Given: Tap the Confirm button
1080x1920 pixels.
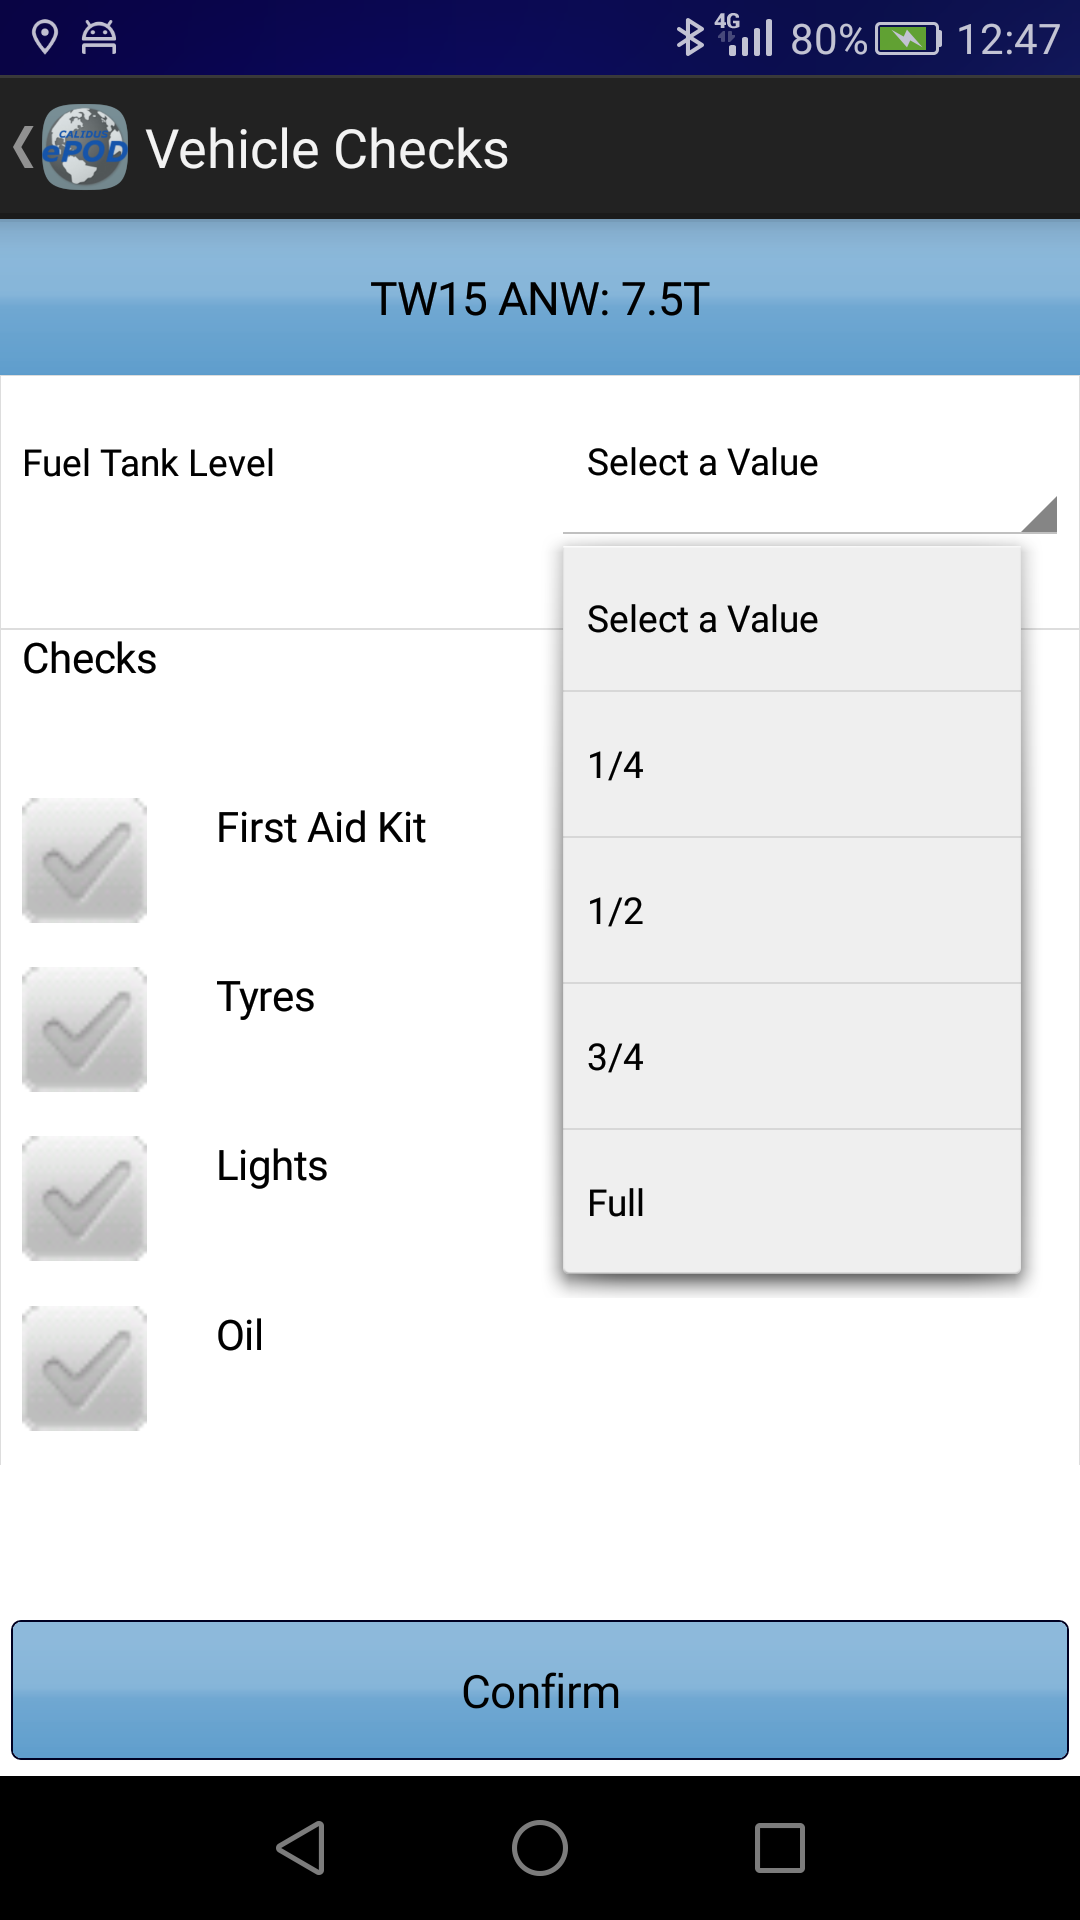Looking at the screenshot, I should (540, 1690).
